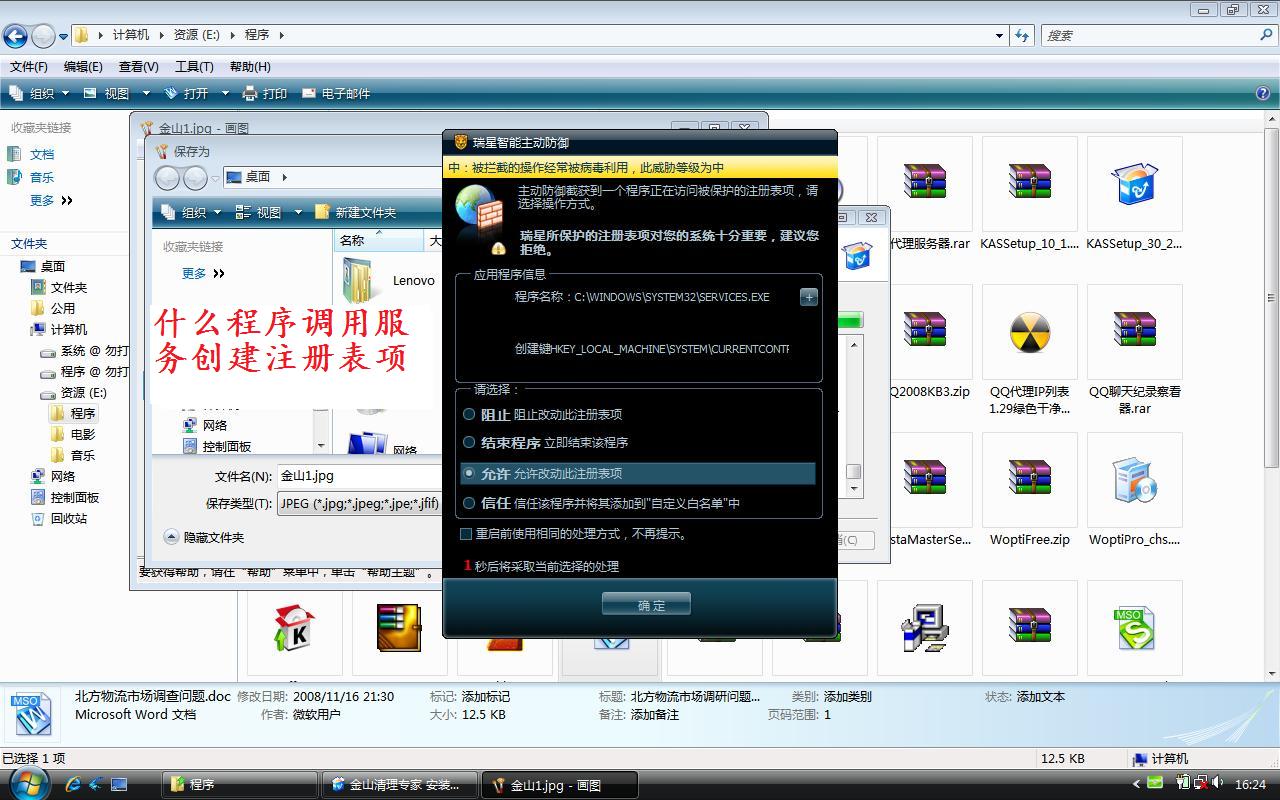
Task: Expand 更多 in Explorer favorites
Action: pos(51,200)
